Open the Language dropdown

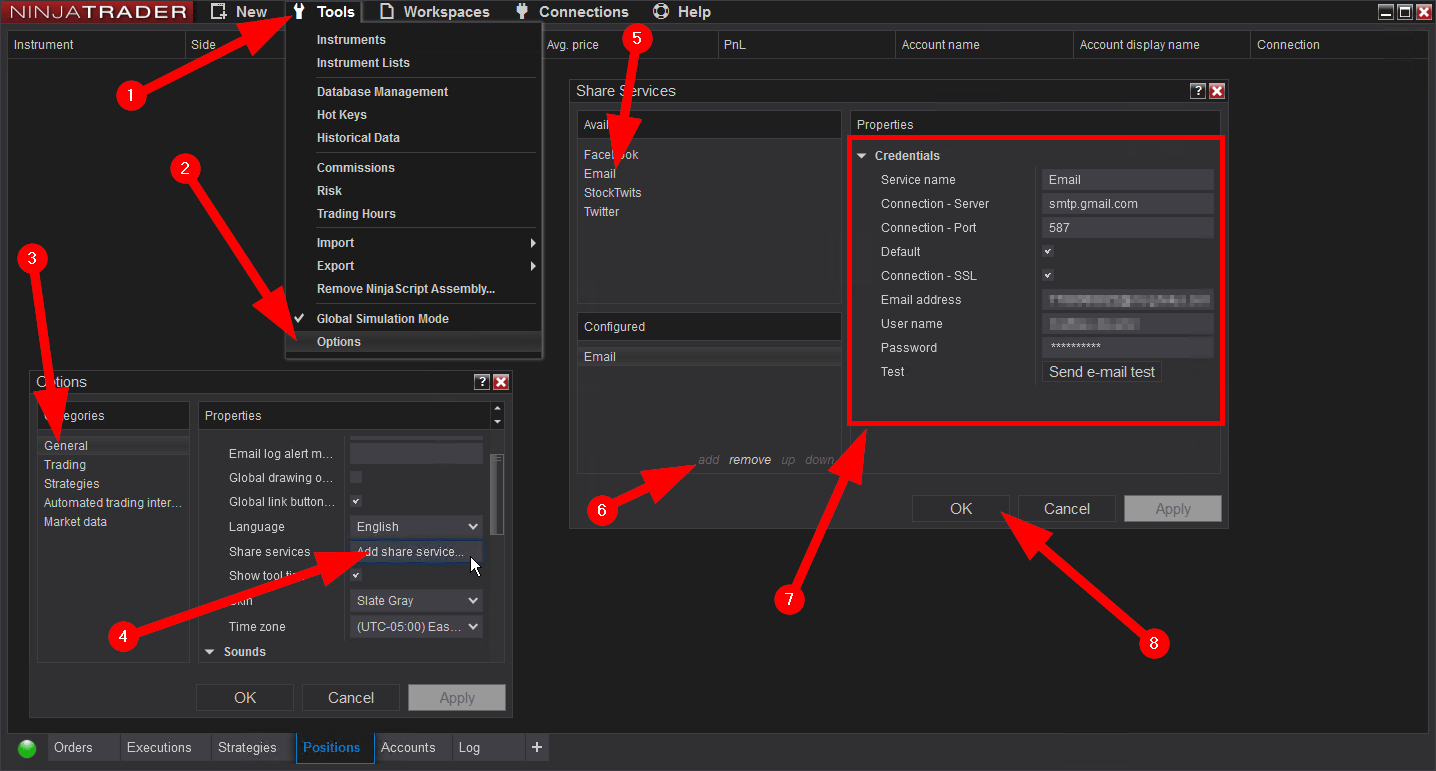tap(417, 527)
